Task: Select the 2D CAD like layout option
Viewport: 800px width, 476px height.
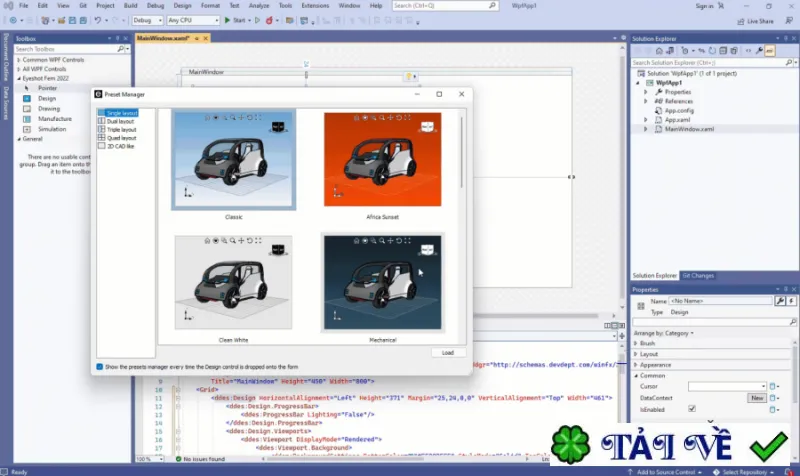Action: click(x=120, y=146)
